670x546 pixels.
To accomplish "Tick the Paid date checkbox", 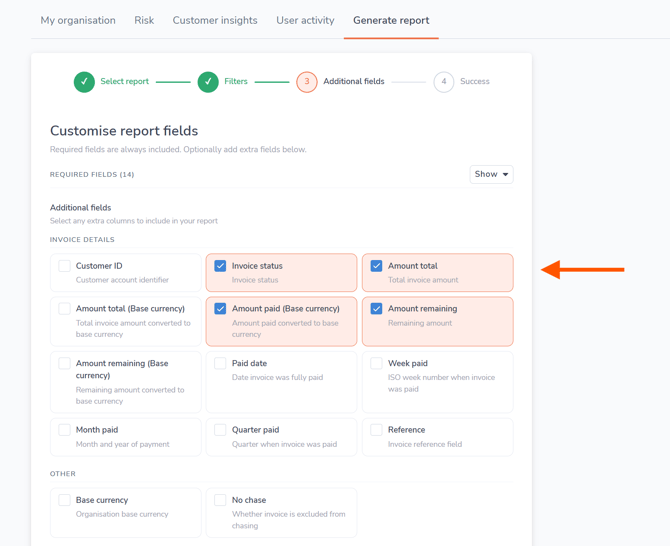I will coord(220,364).
